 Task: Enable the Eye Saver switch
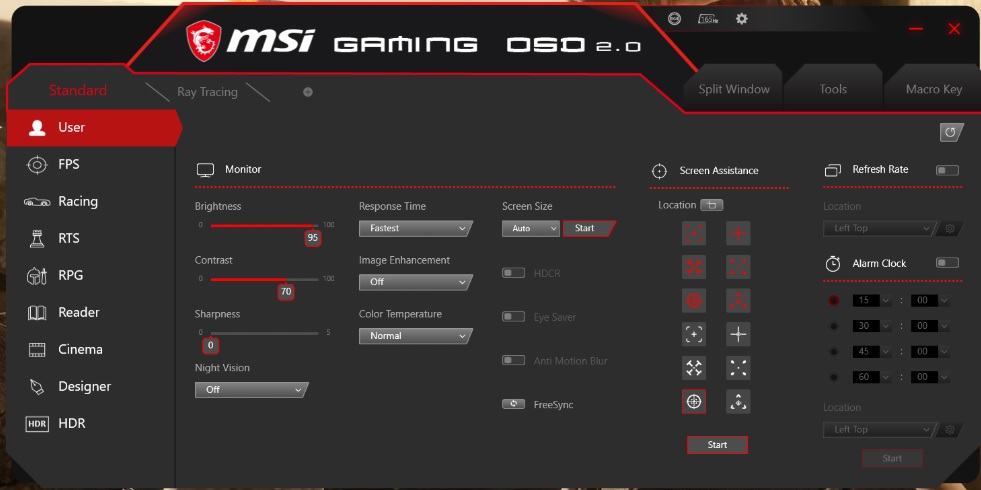pos(513,317)
